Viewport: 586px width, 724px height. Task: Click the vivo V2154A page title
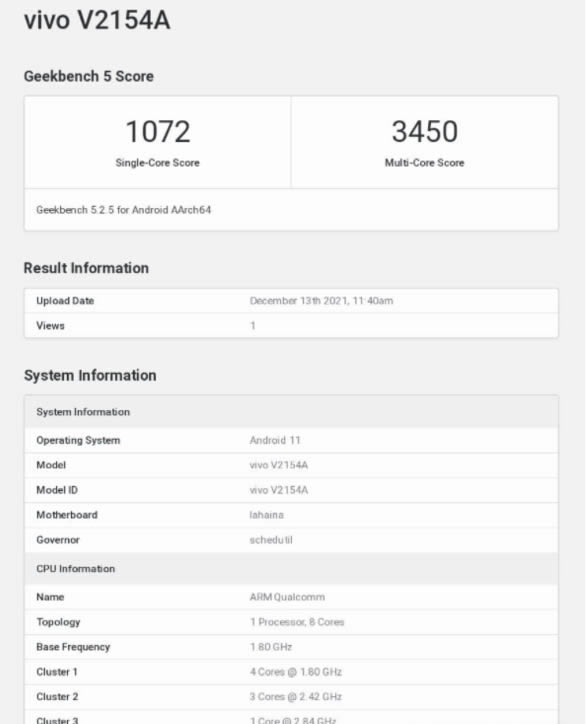(x=97, y=20)
